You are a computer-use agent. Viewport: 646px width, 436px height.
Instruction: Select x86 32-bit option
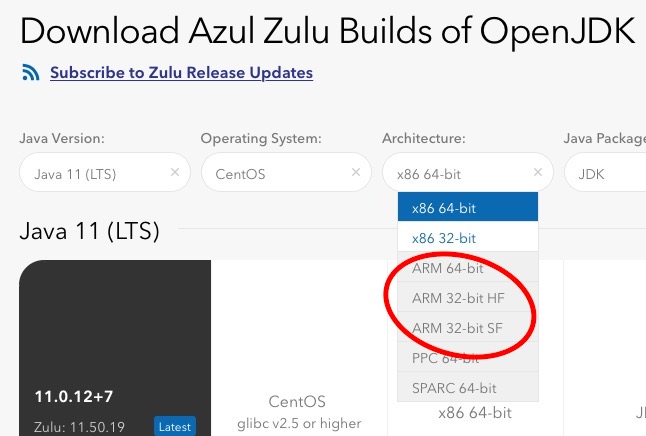[x=467, y=238]
